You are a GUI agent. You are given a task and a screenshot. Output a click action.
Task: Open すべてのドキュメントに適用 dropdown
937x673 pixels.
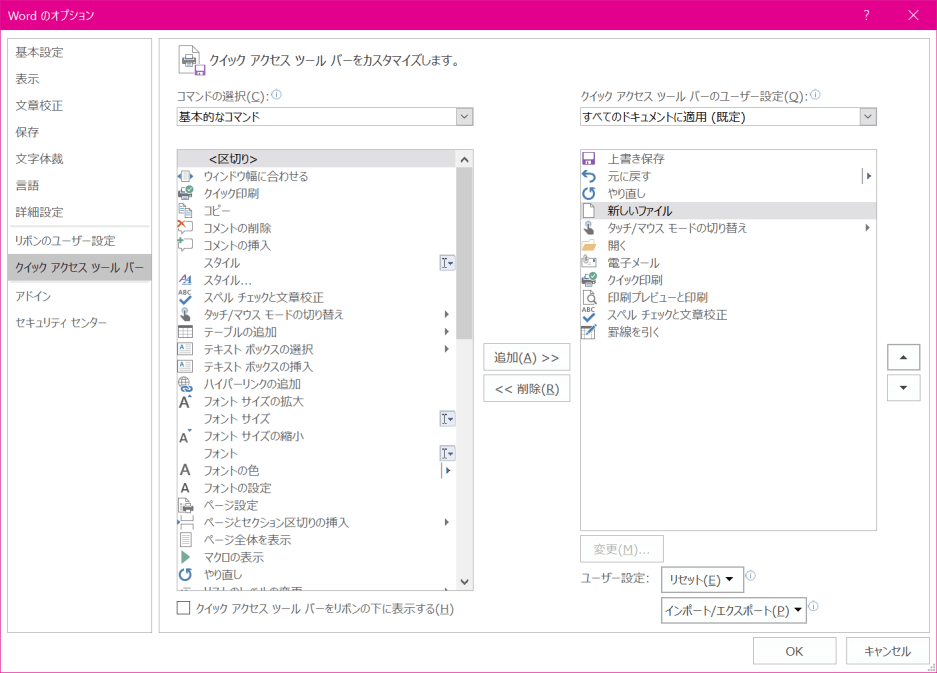click(x=868, y=117)
